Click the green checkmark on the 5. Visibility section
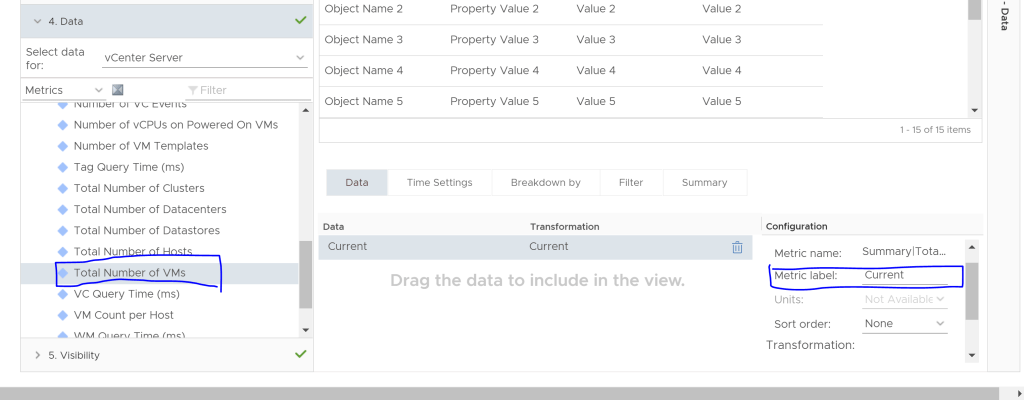 click(301, 354)
